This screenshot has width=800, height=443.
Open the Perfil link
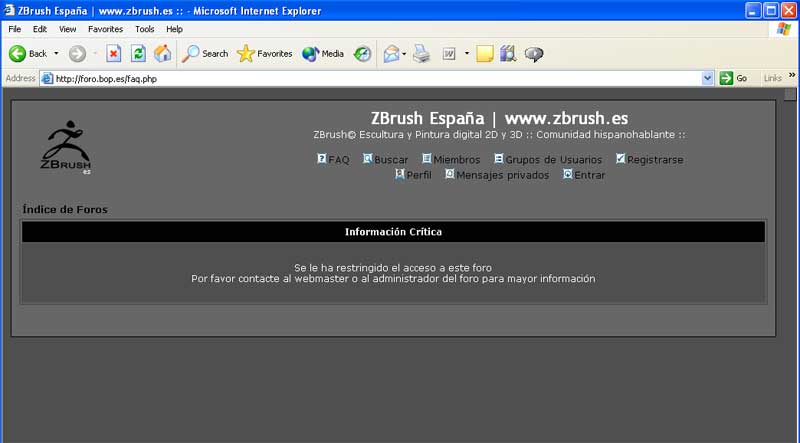point(419,175)
